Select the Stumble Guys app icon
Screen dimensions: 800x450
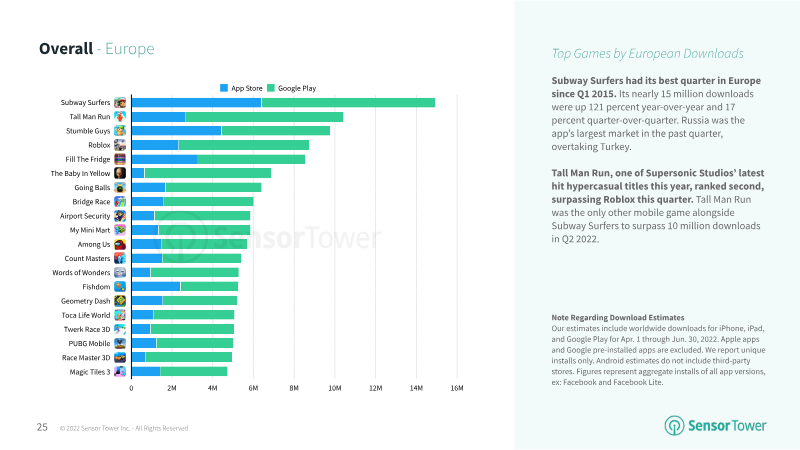[x=120, y=131]
